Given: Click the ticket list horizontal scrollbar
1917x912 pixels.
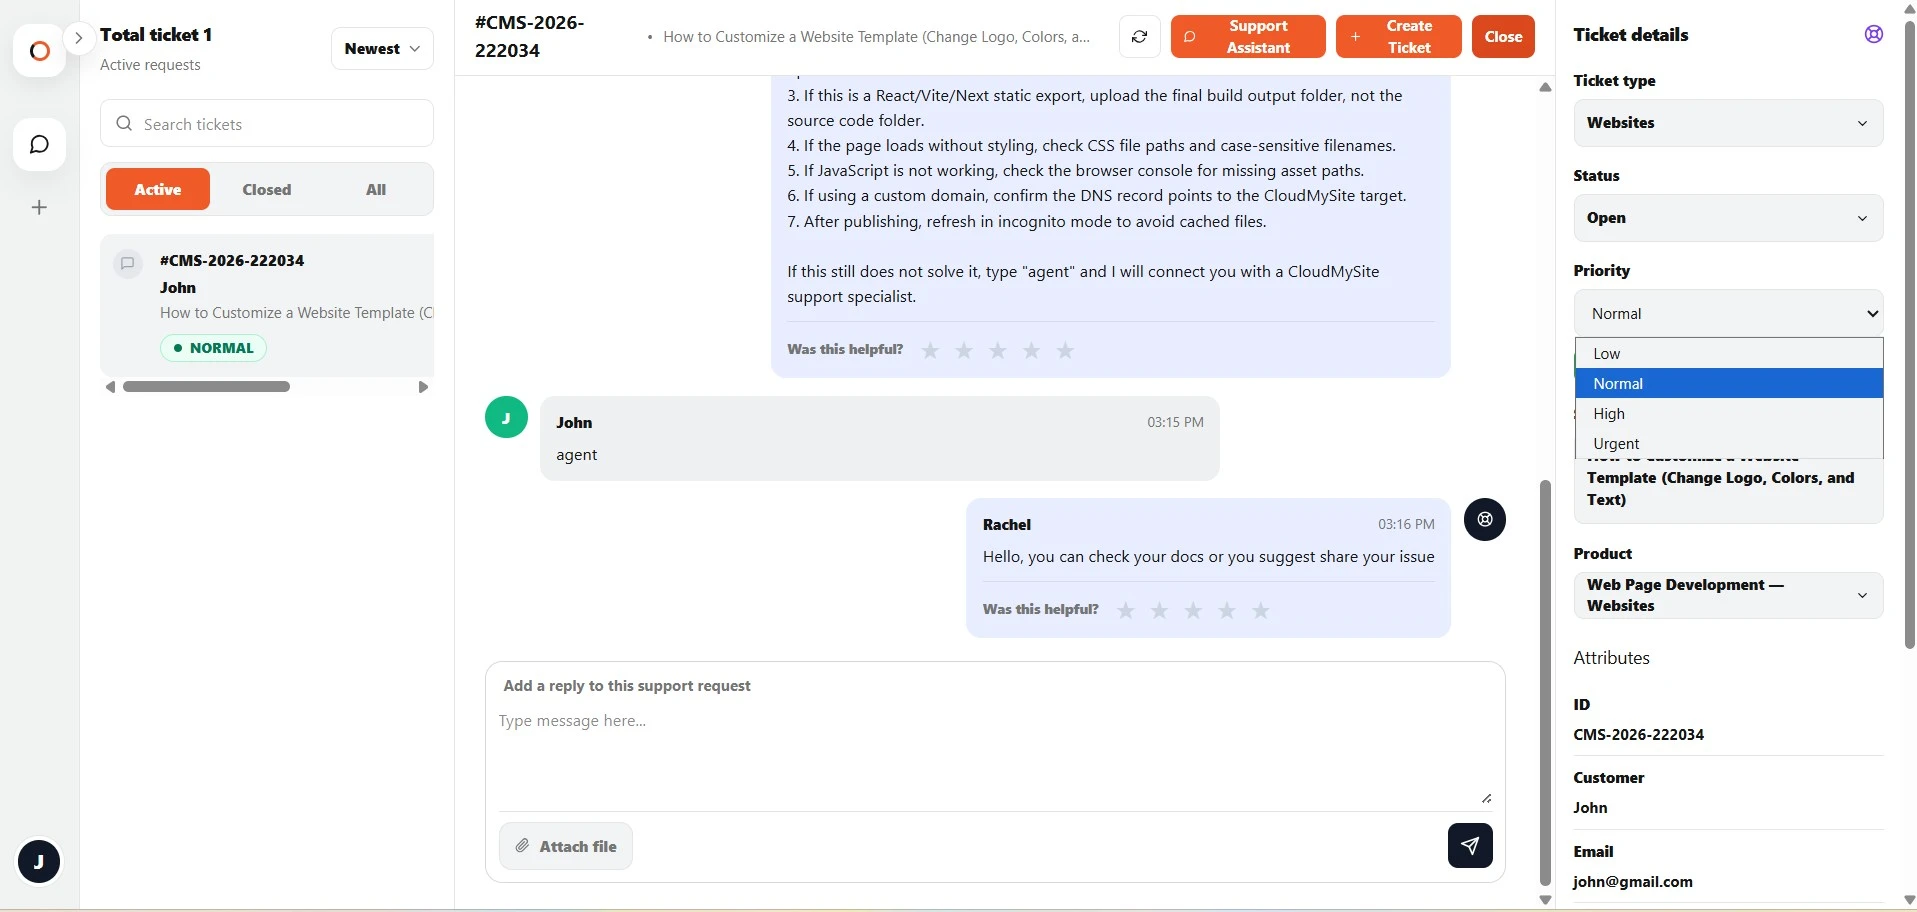Looking at the screenshot, I should point(206,387).
